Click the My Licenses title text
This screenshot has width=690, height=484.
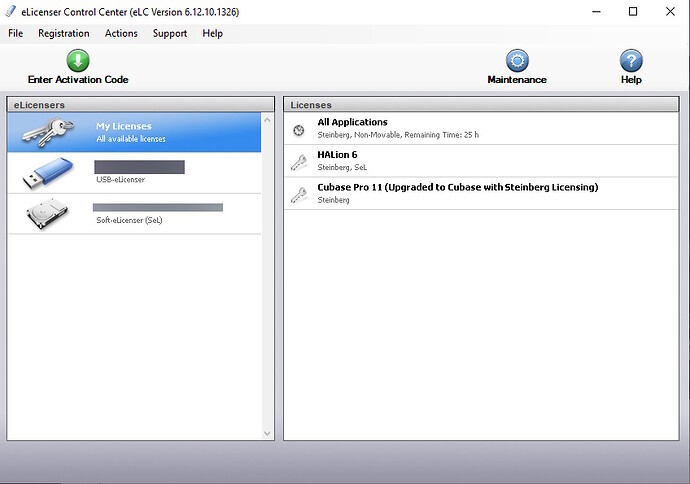124,126
